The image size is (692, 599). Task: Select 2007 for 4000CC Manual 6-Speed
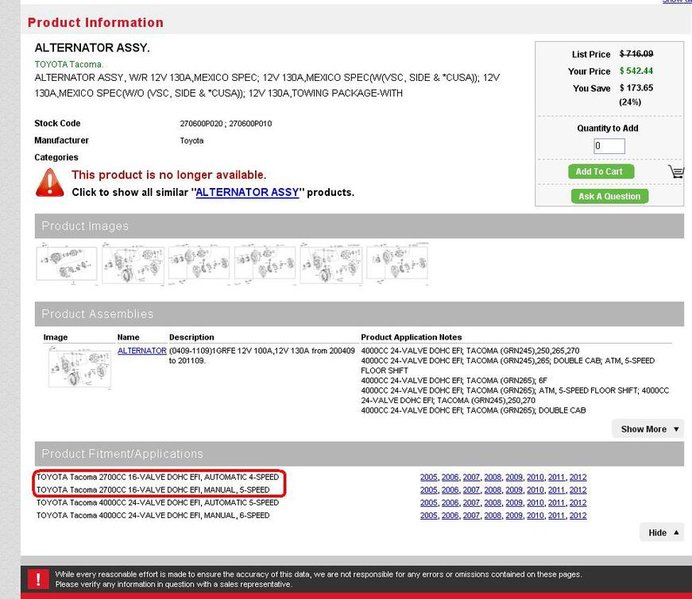pyautogui.click(x=471, y=516)
